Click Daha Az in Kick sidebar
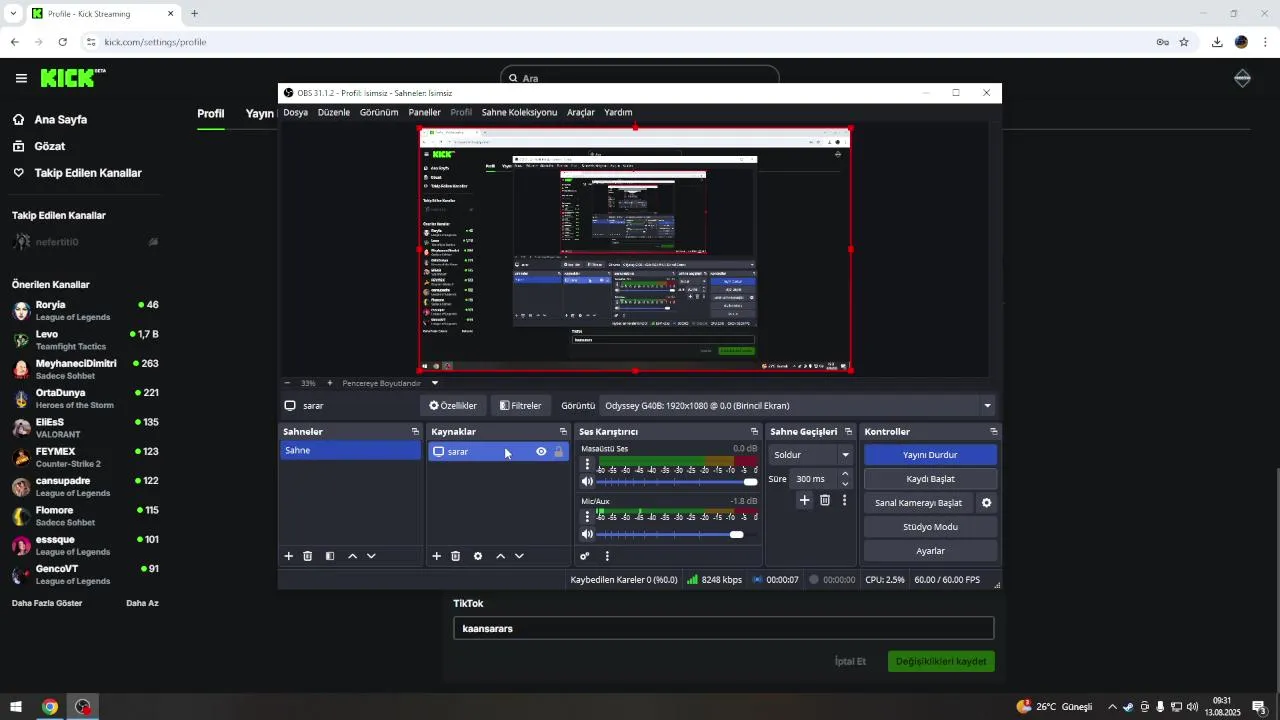 click(x=142, y=603)
